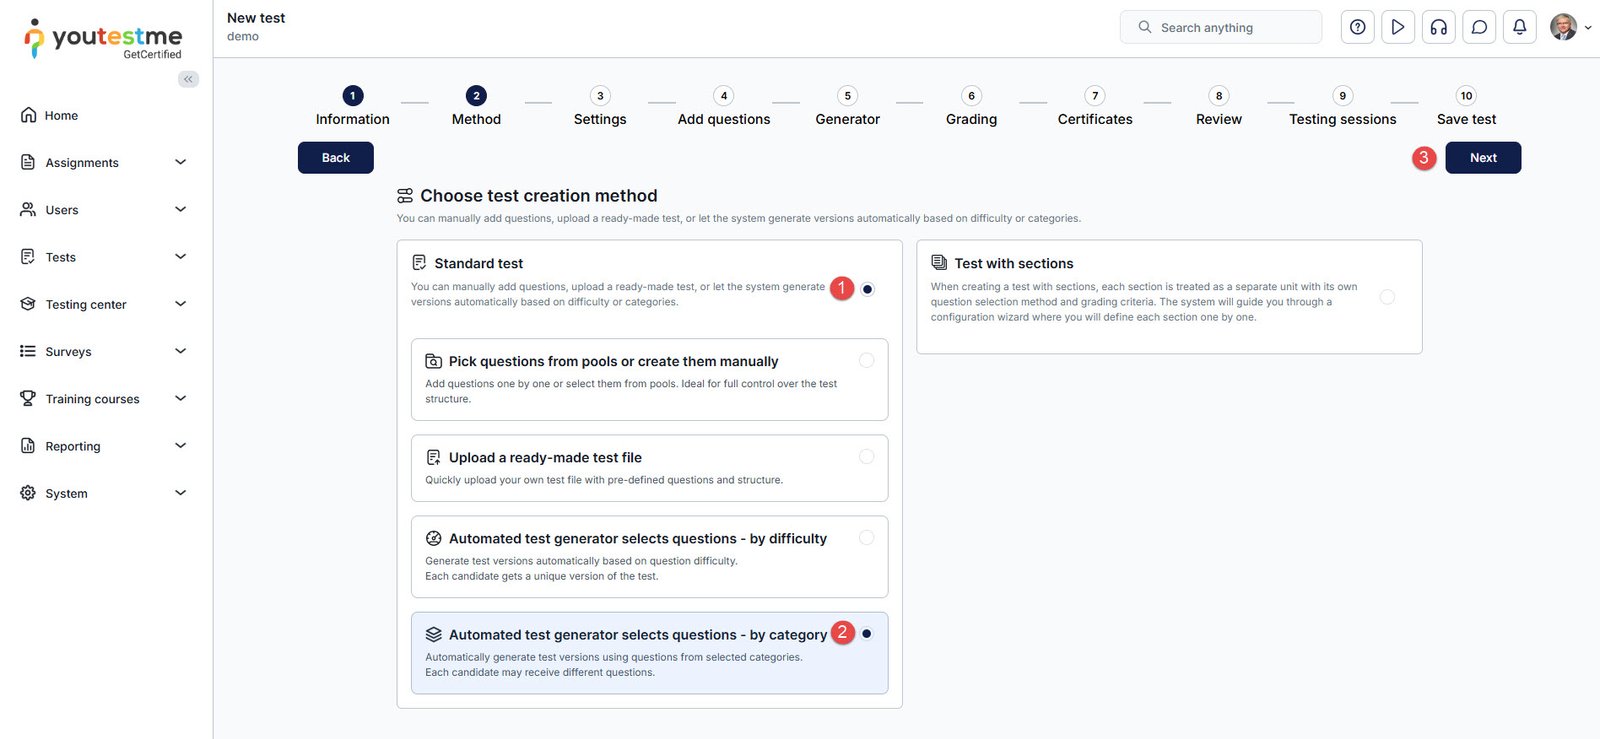The height and width of the screenshot is (739, 1600).
Task: Collapse the sidebar with double-chevron icon
Action: pos(188,79)
